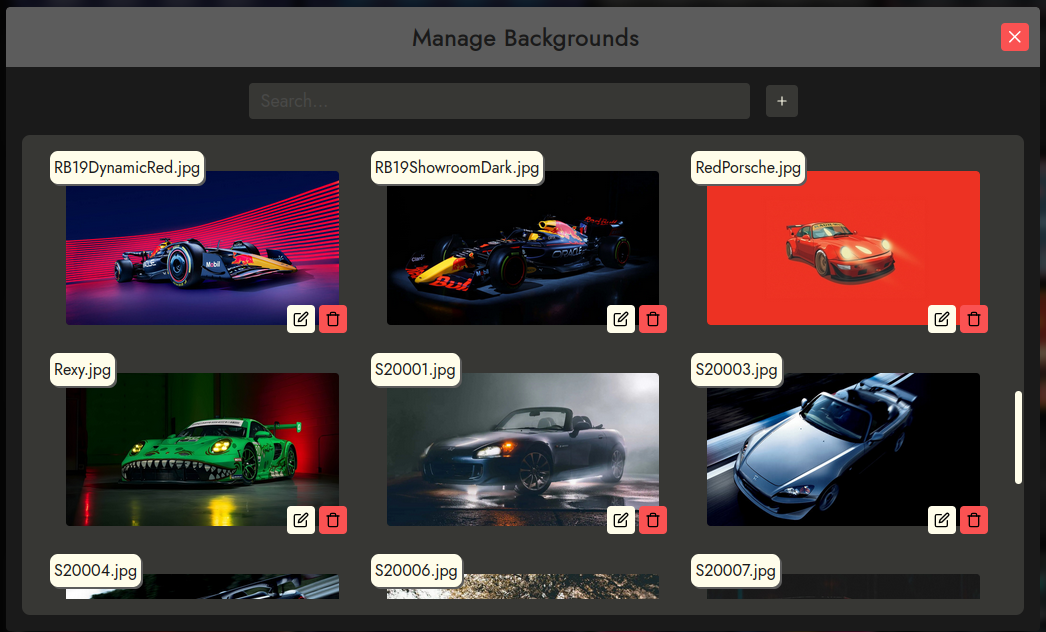This screenshot has width=1046, height=632.
Task: Delete the RedPorsche.jpg background
Action: pos(974,319)
